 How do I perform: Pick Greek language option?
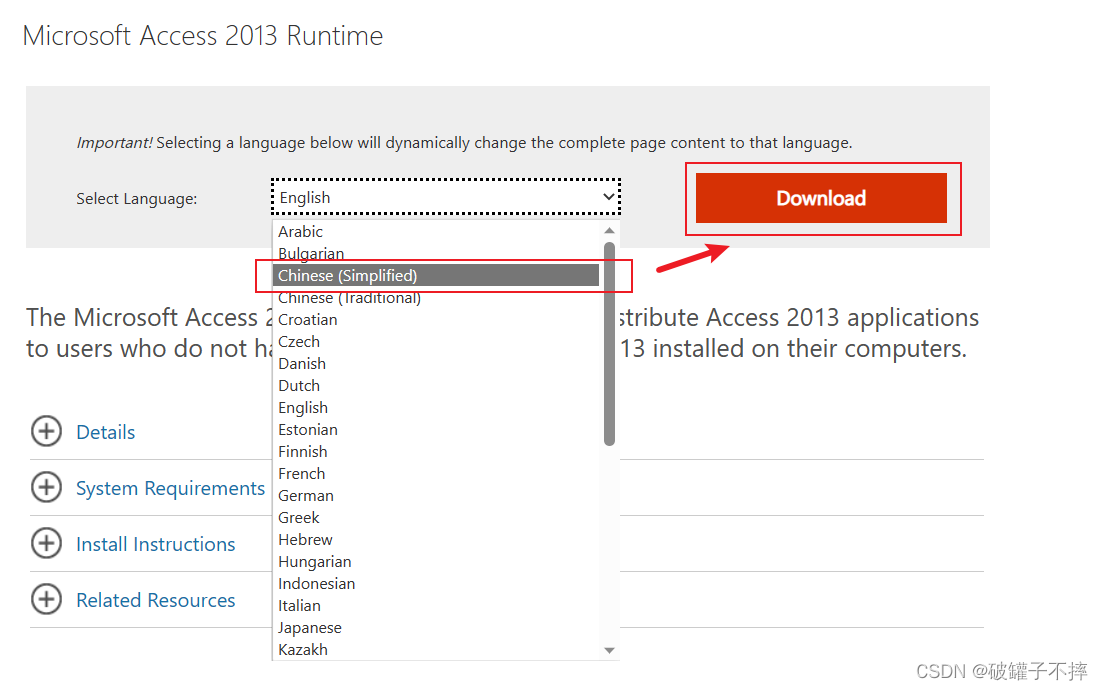tap(436, 517)
